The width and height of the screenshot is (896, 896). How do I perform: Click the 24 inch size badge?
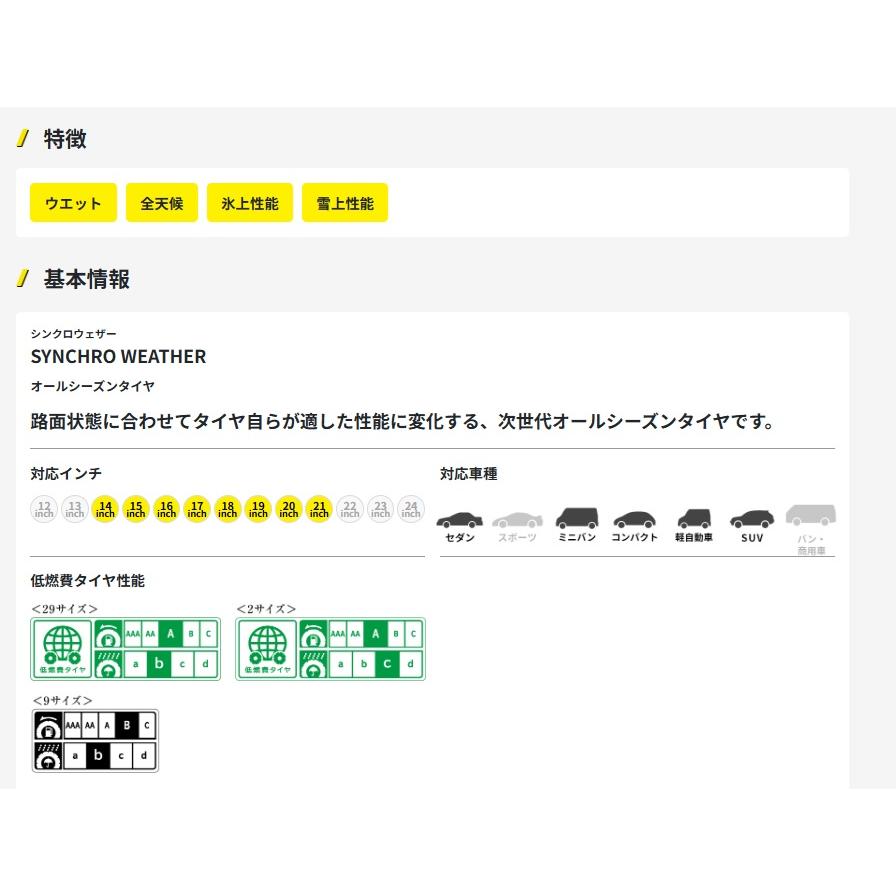coord(411,509)
